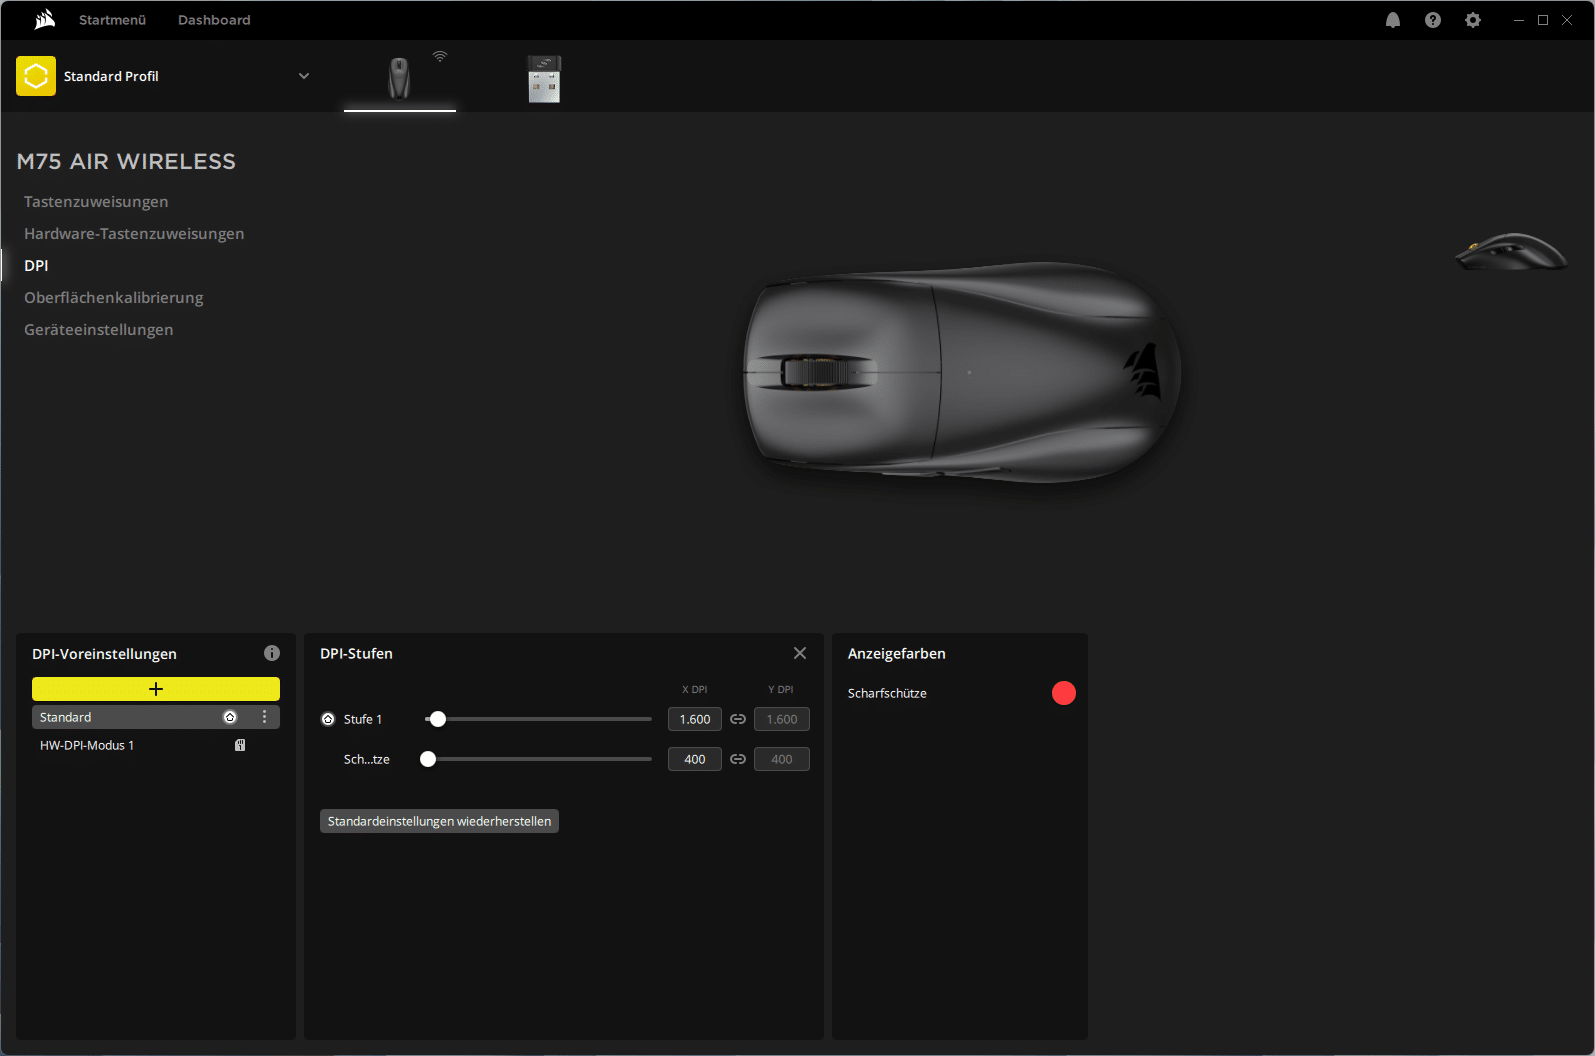The height and width of the screenshot is (1056, 1595).
Task: Click Standardeinstellungen wiederherstellen button
Action: click(x=439, y=821)
